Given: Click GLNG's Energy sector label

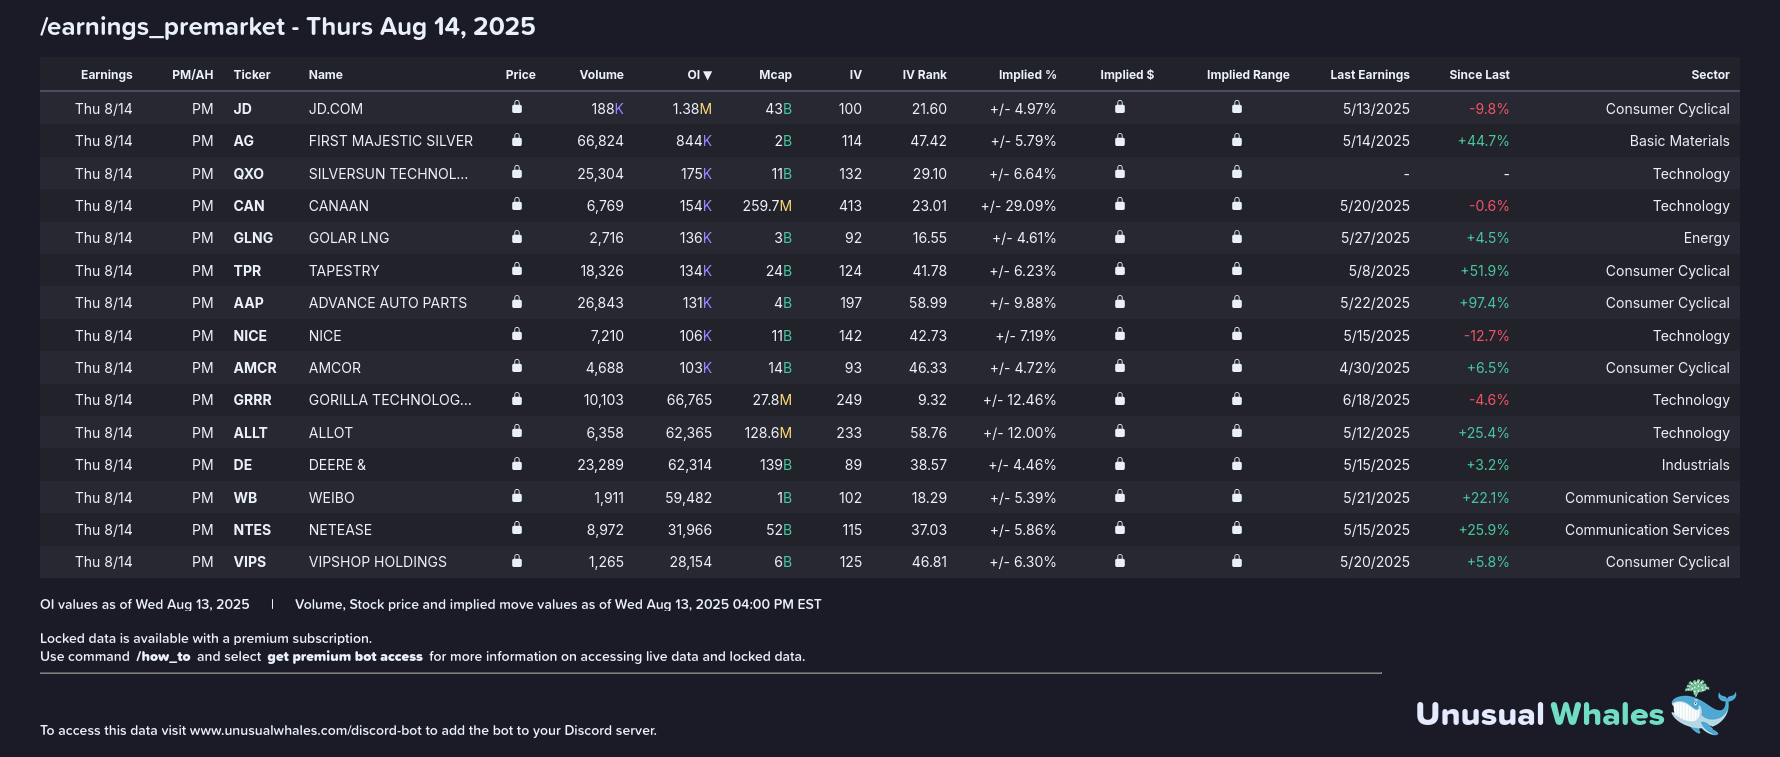Looking at the screenshot, I should tap(1706, 238).
